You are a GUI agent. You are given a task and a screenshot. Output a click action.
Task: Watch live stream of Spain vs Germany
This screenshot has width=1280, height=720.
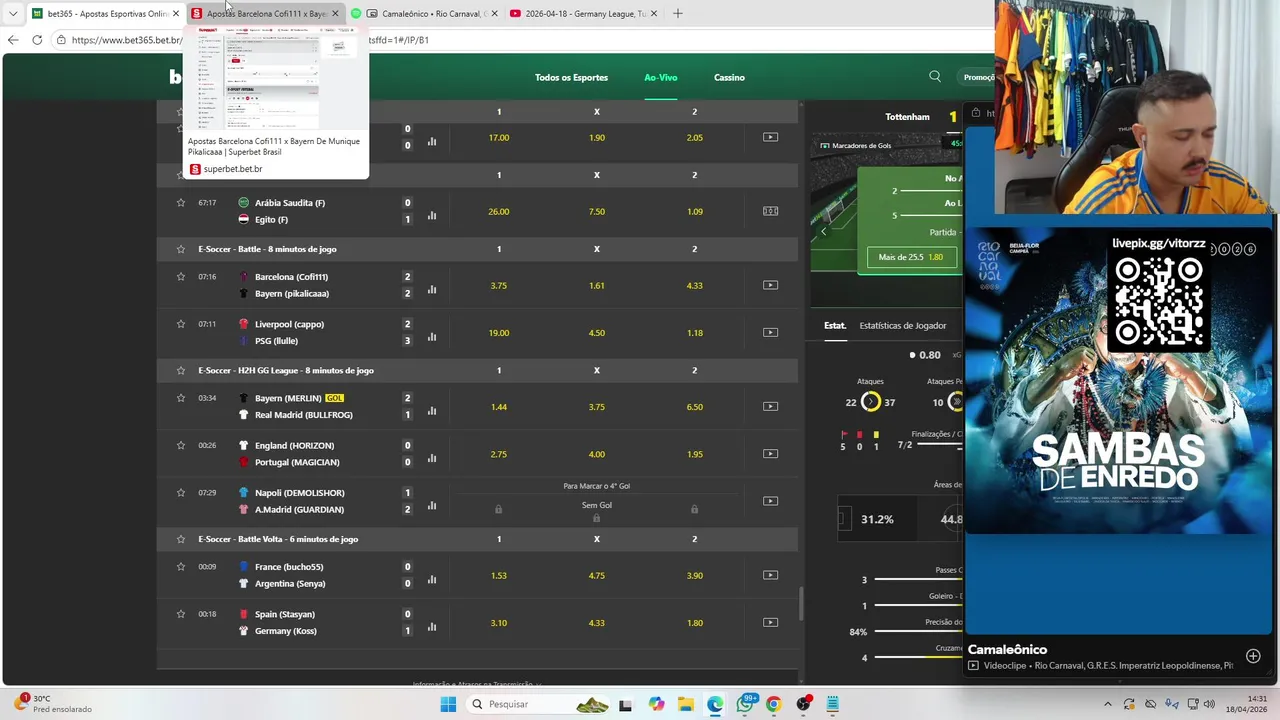[x=770, y=622]
